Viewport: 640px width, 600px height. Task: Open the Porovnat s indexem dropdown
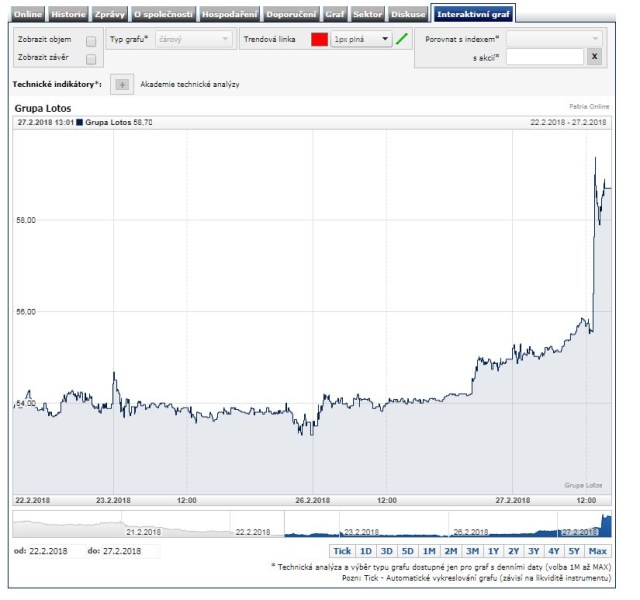click(x=554, y=39)
